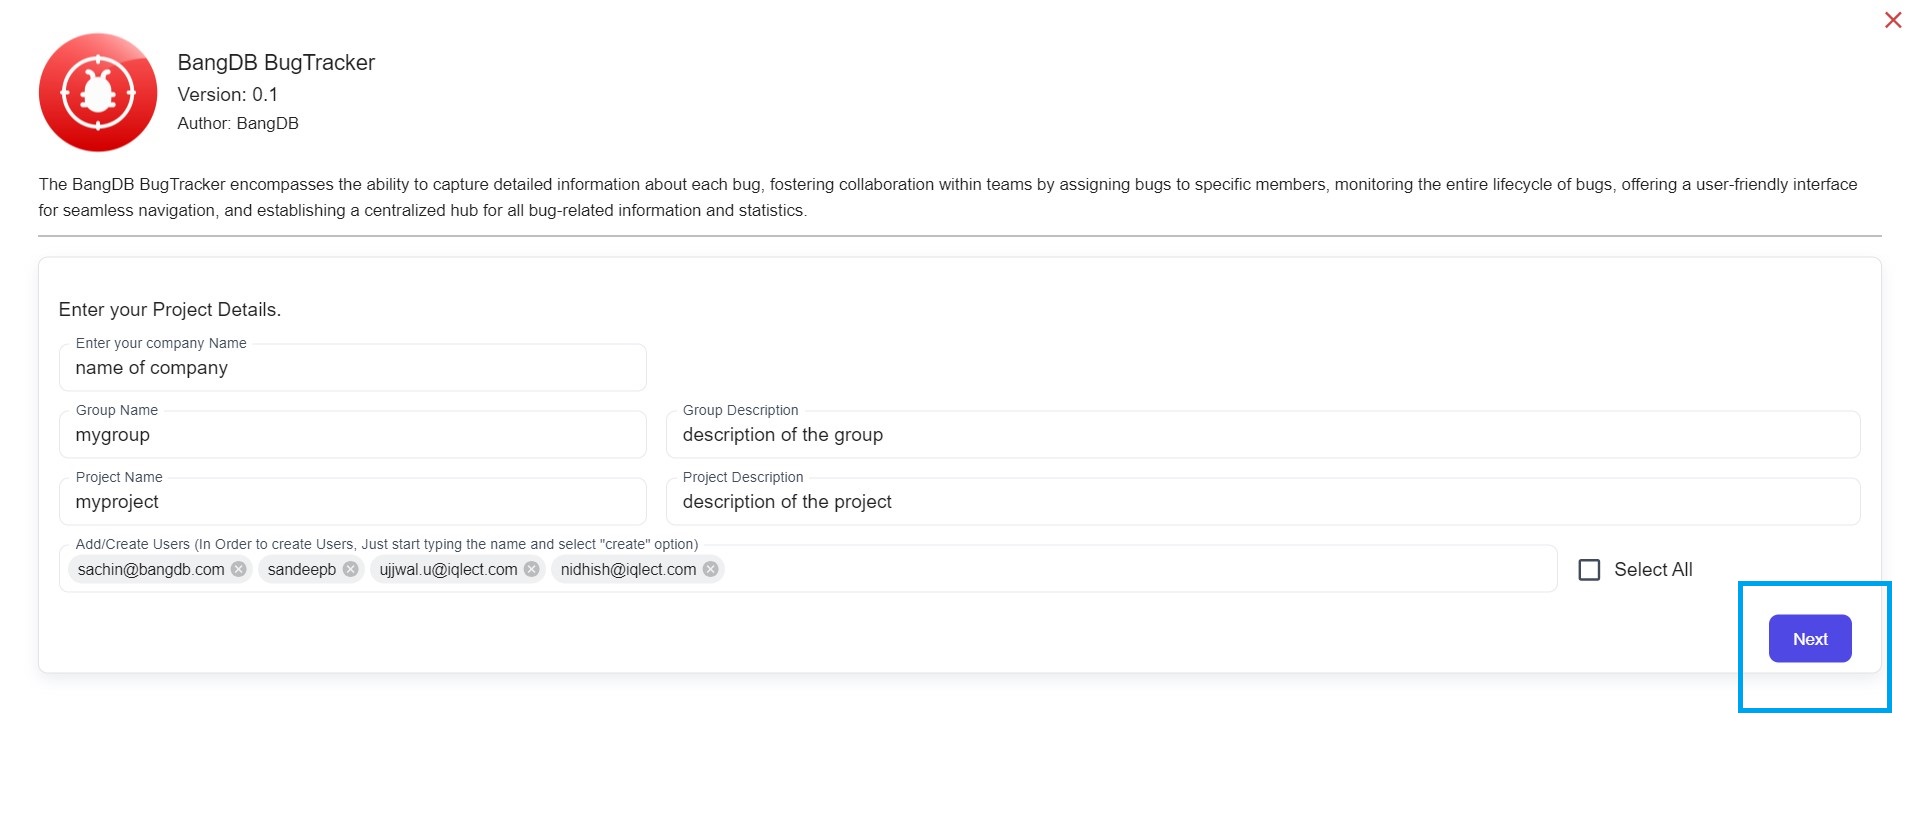Screen dimensions: 1920x838
Task: Edit the Group Name field
Action: tap(353, 435)
